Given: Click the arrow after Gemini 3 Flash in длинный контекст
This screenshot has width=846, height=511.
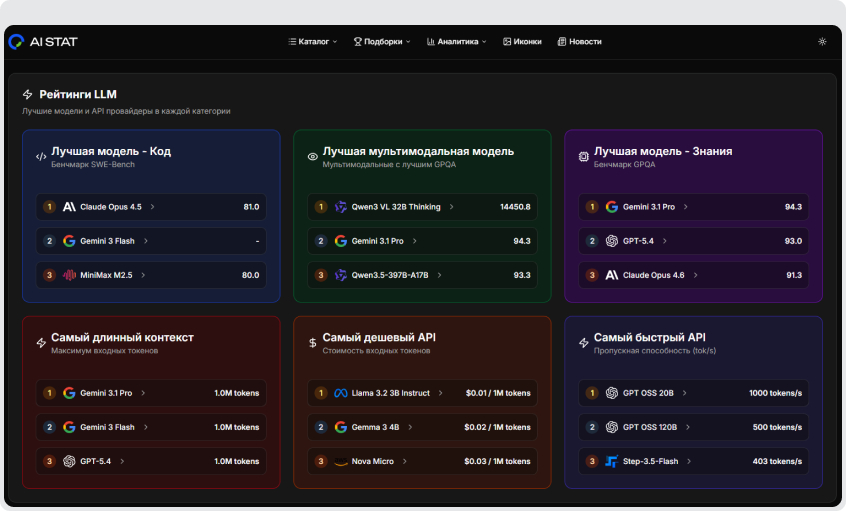Looking at the screenshot, I should (x=145, y=427).
